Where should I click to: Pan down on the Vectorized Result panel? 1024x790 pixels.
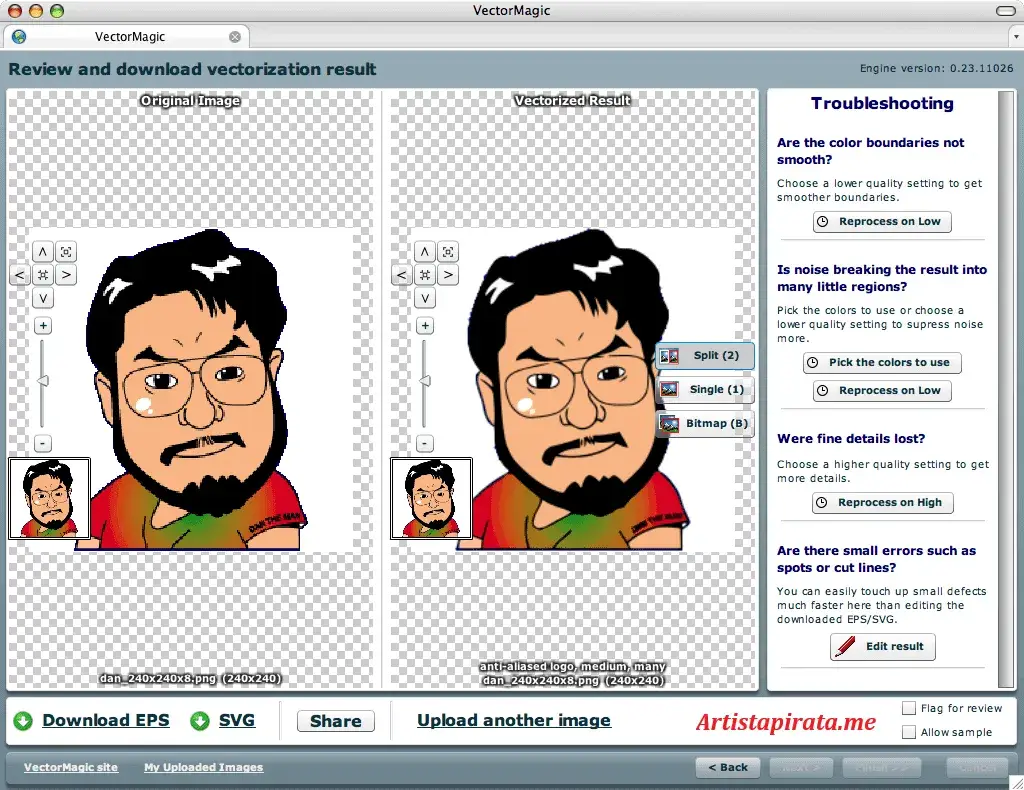click(x=425, y=297)
